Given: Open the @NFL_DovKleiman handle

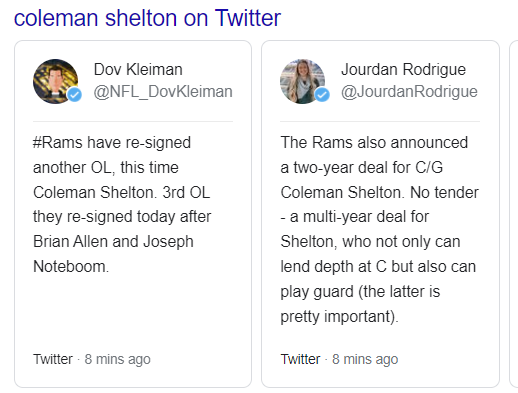Looking at the screenshot, I should click(x=163, y=92).
